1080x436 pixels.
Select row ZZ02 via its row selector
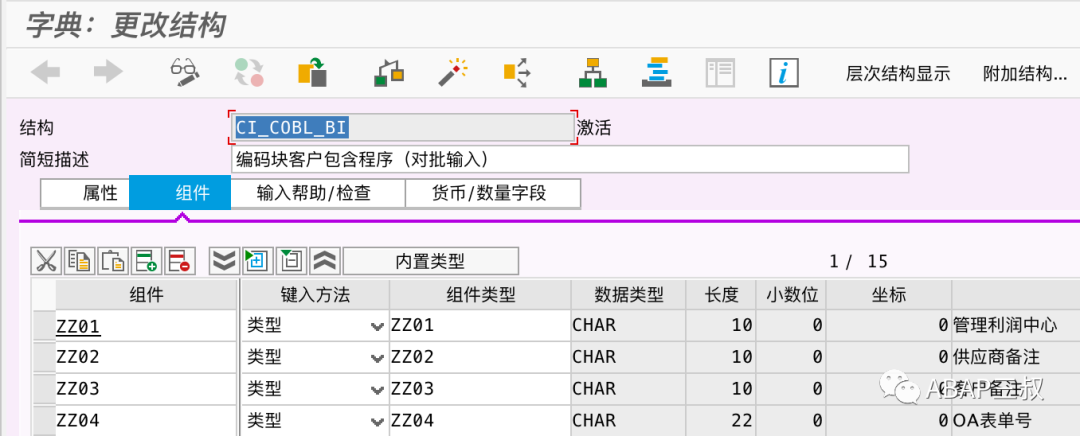pos(44,357)
